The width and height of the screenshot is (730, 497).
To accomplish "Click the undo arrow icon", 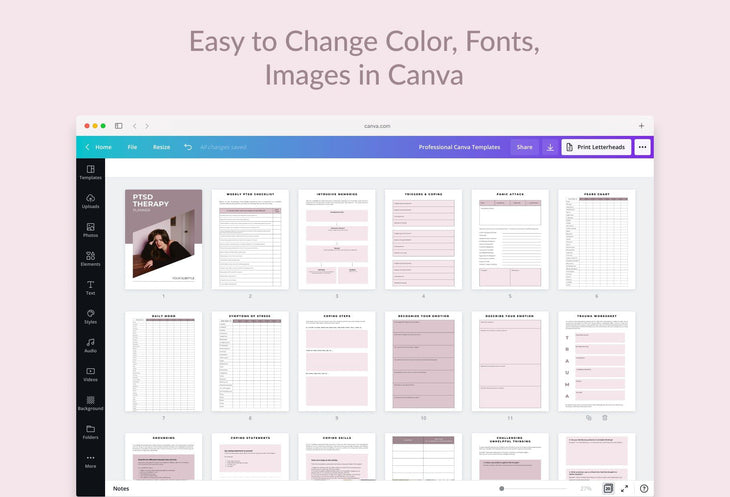I will point(187,147).
